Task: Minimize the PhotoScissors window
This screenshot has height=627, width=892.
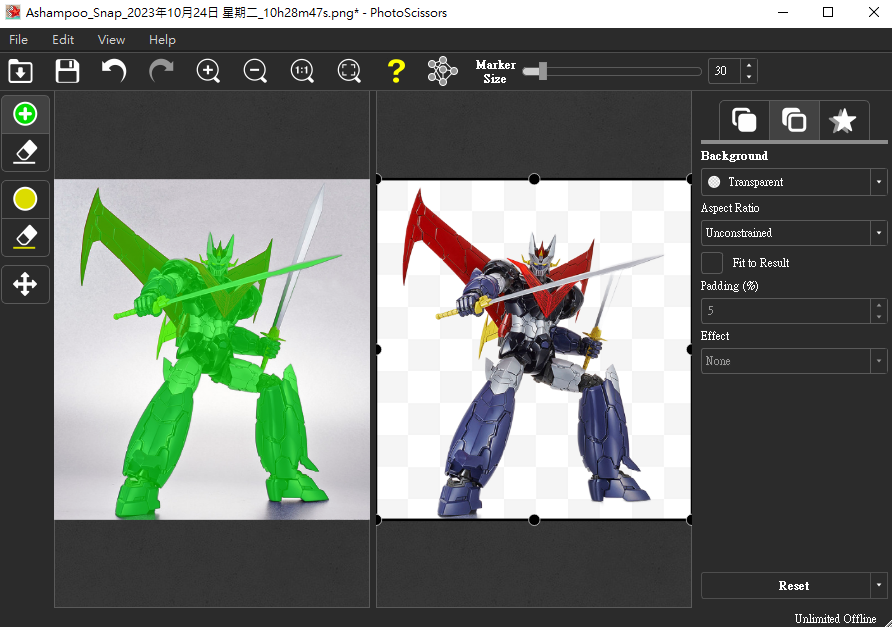Action: [783, 13]
